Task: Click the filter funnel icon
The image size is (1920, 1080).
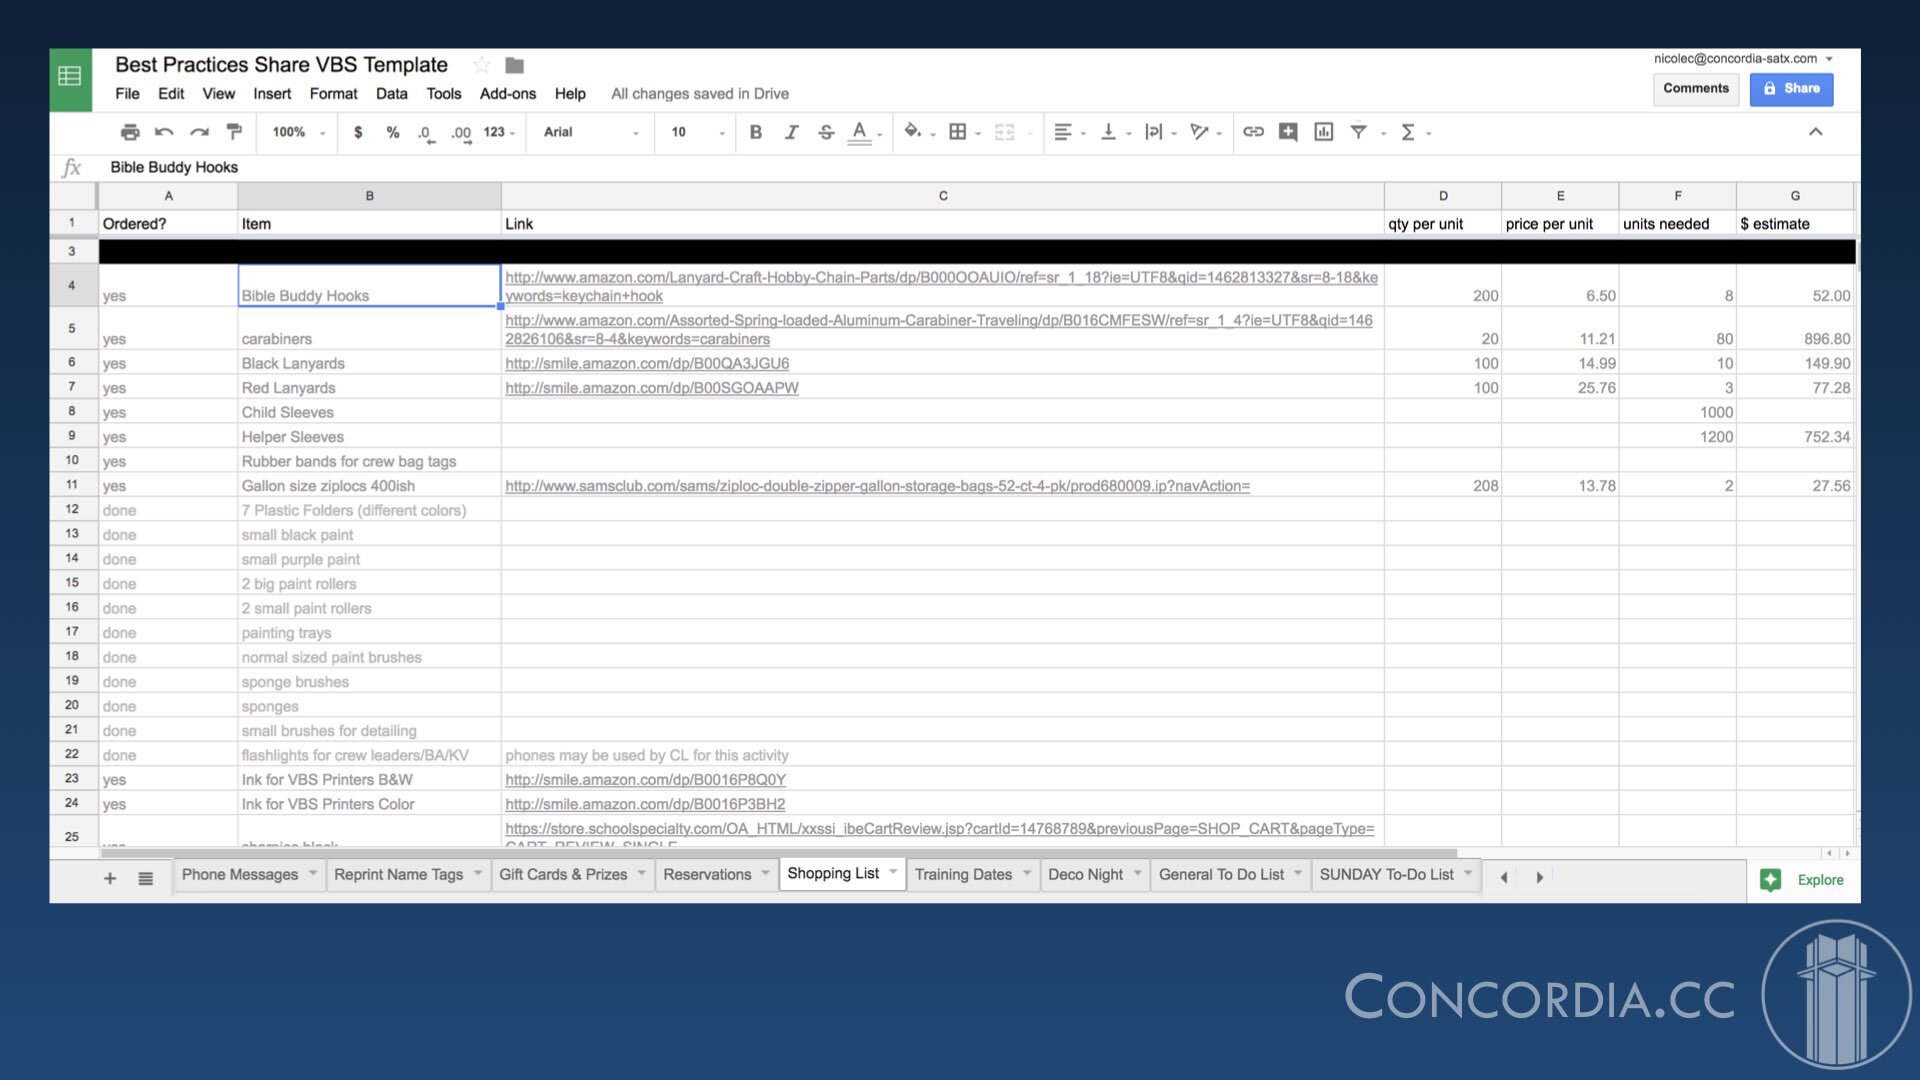Action: coord(1358,132)
